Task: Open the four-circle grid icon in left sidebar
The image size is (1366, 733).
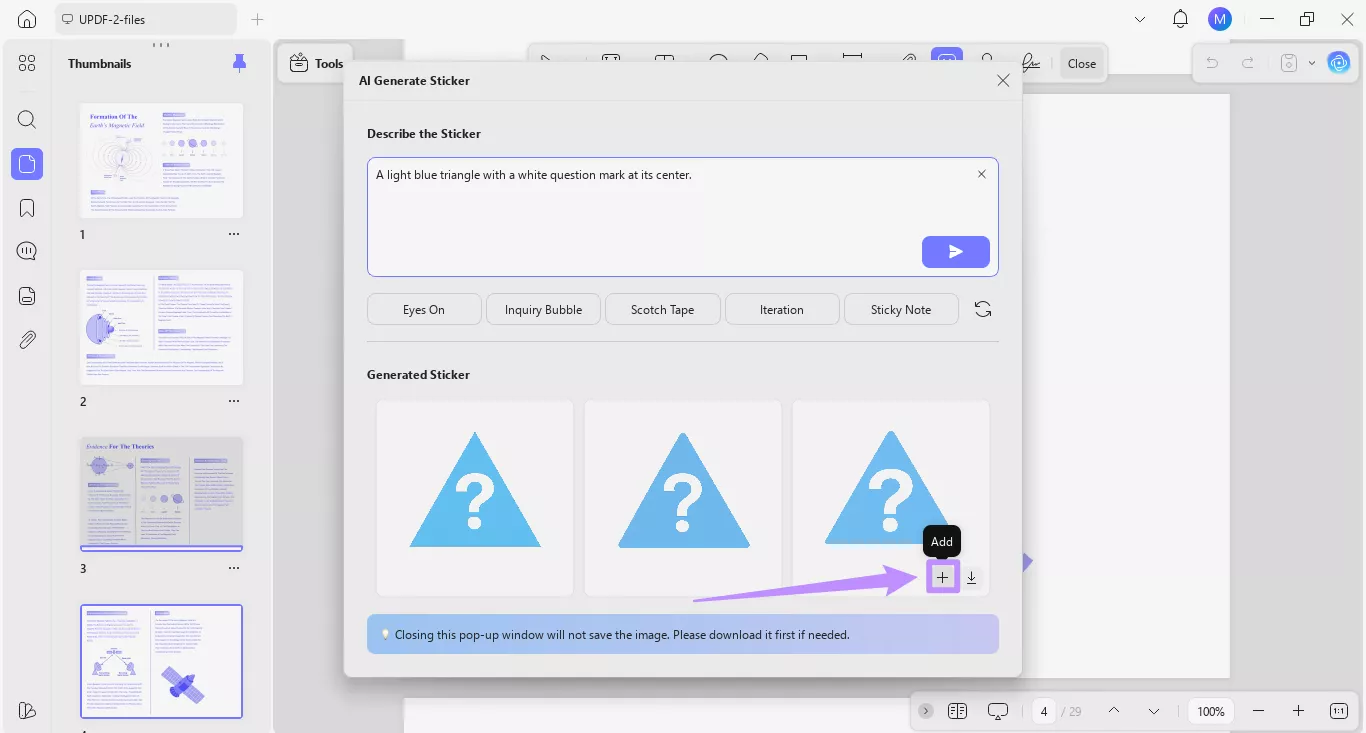Action: click(27, 63)
